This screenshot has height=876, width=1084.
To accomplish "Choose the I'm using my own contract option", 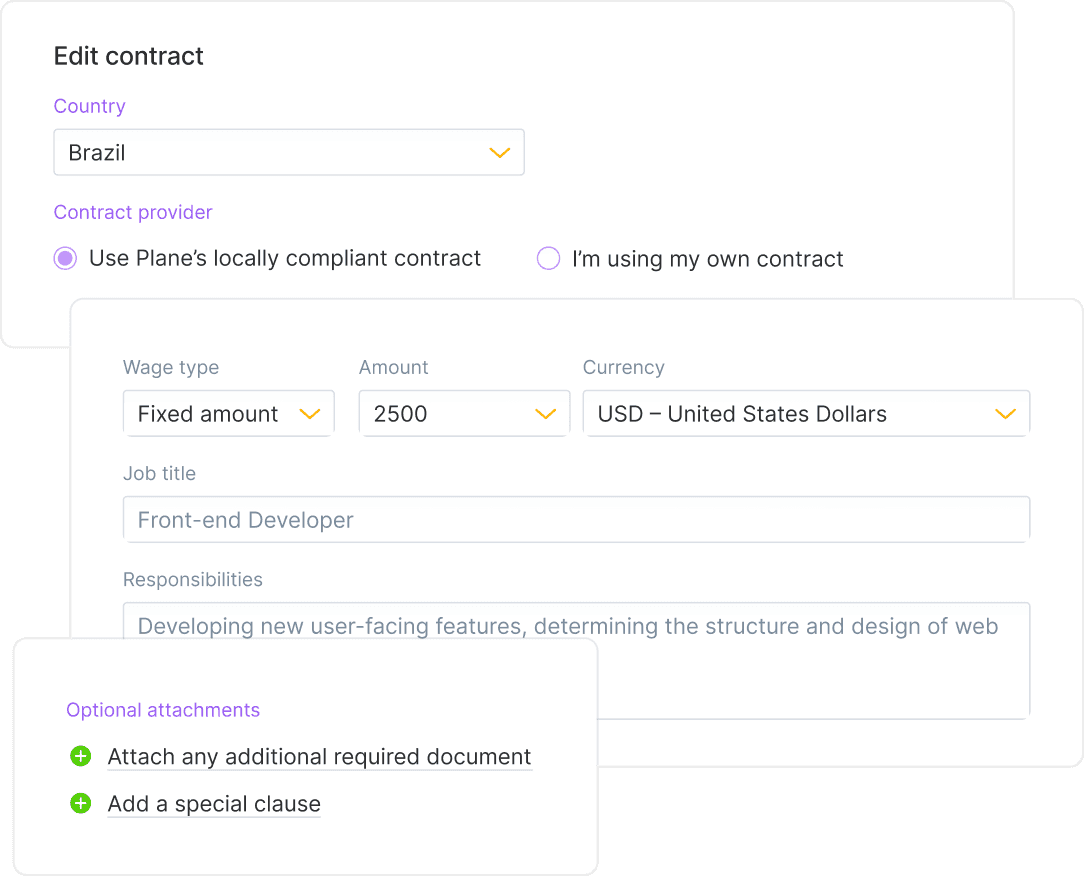I will point(549,259).
